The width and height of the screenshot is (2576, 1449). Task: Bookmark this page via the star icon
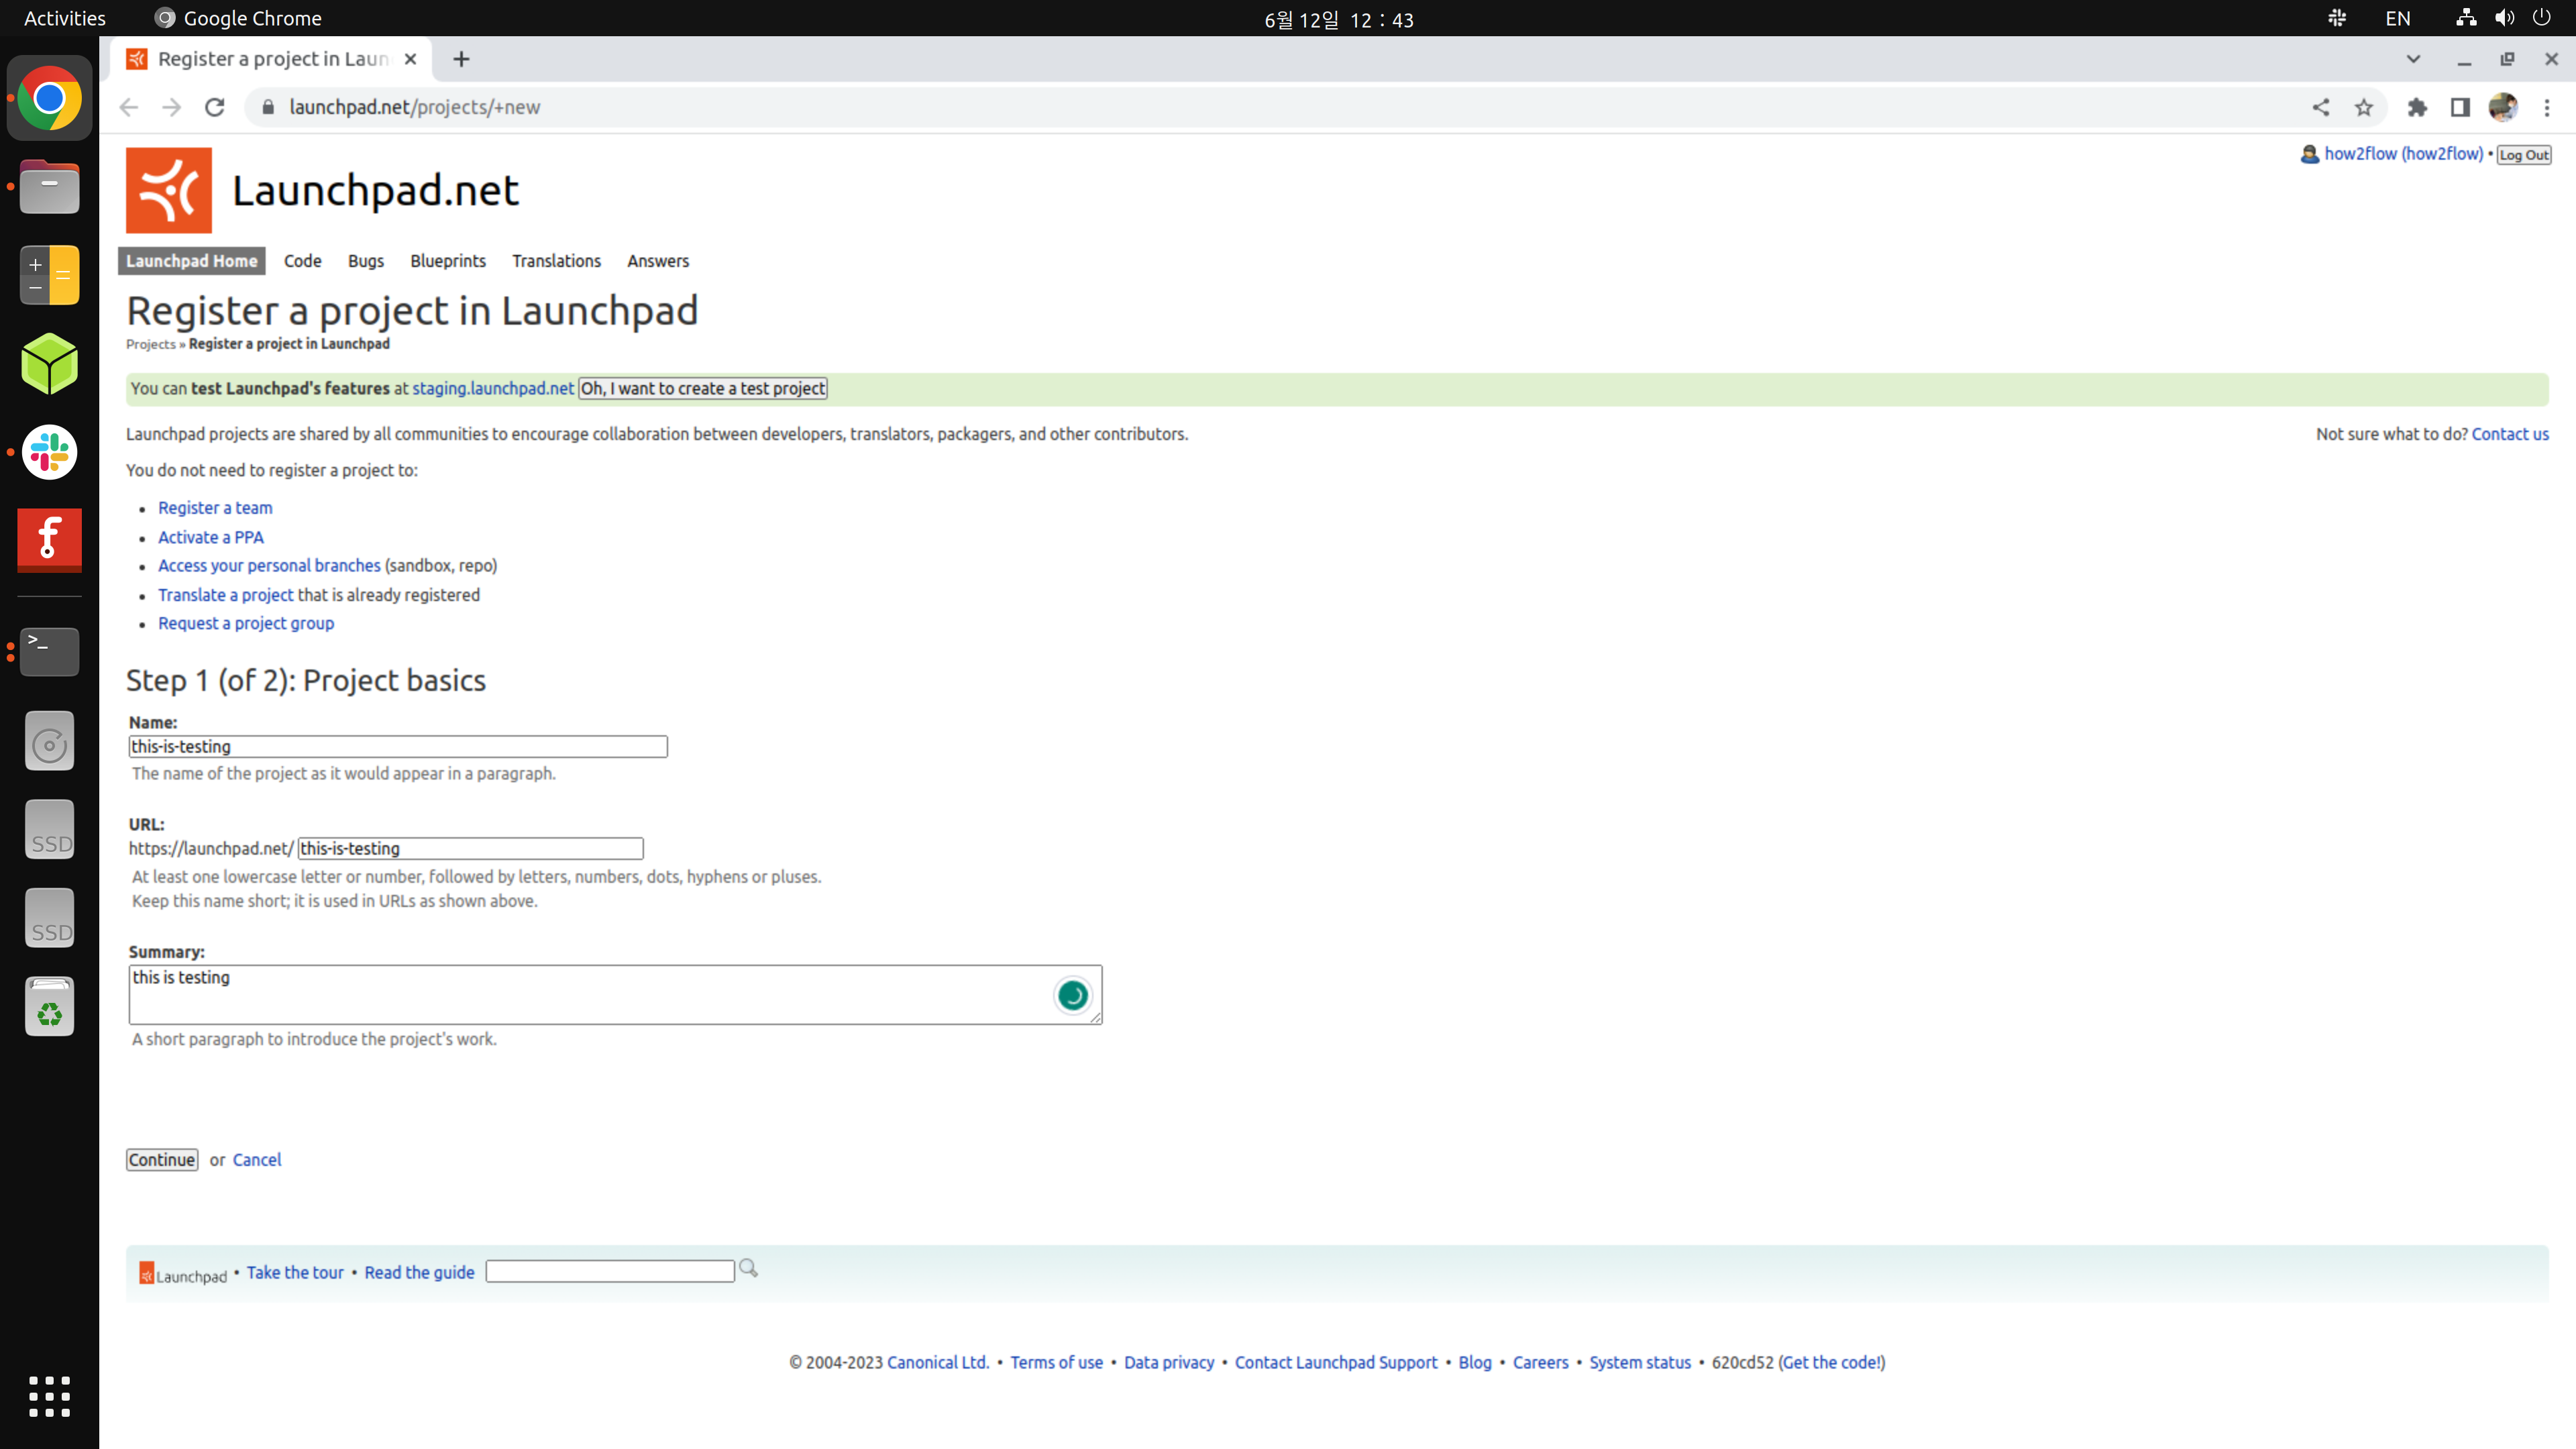click(x=2364, y=107)
